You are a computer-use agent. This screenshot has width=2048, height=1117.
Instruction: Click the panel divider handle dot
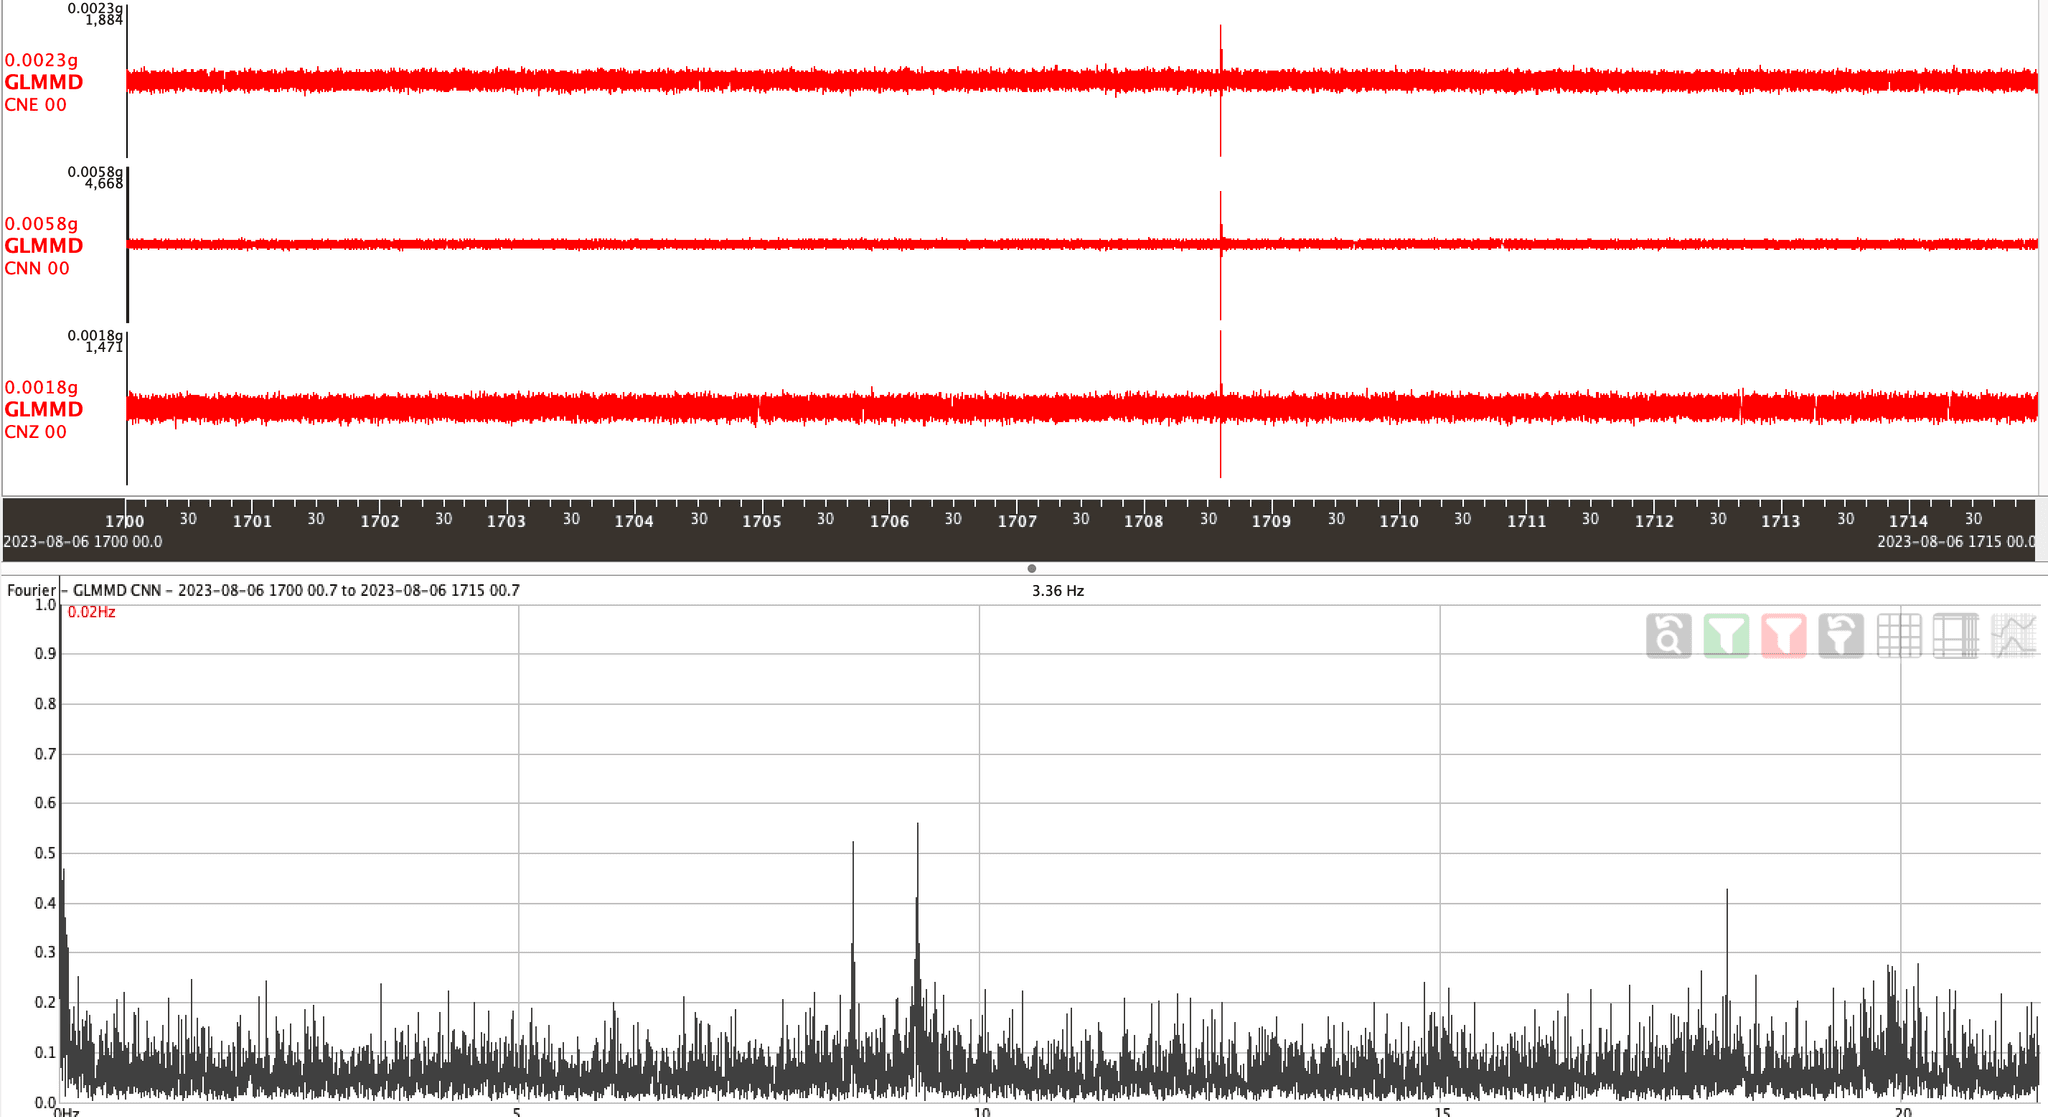tap(1032, 568)
